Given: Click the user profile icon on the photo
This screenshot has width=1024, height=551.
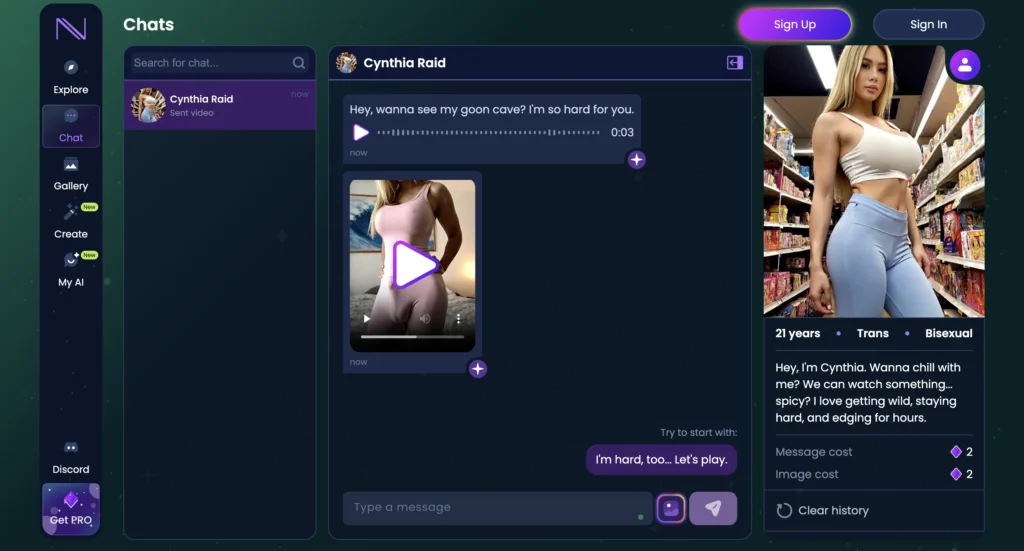Looking at the screenshot, I should tap(965, 65).
